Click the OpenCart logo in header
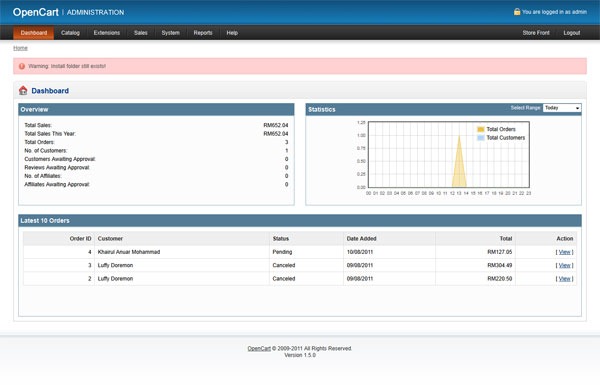Screen dimensions: 600x385 click(x=36, y=12)
